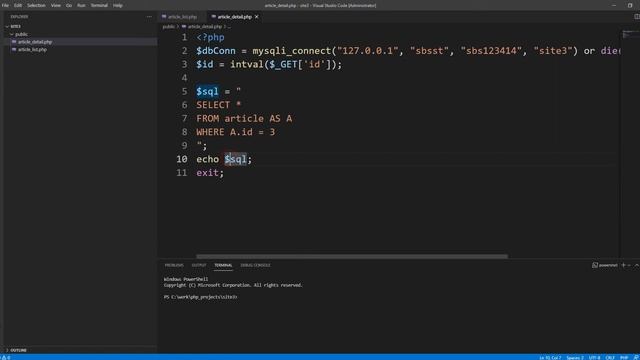This screenshot has height=360, width=640.
Task: Minimize the VS Code window
Action: tap(614, 5)
